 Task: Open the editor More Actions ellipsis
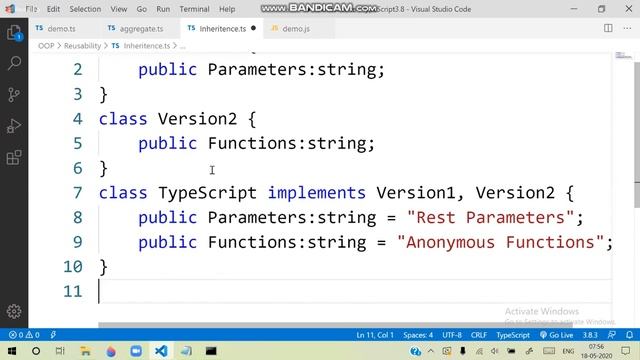point(627,28)
